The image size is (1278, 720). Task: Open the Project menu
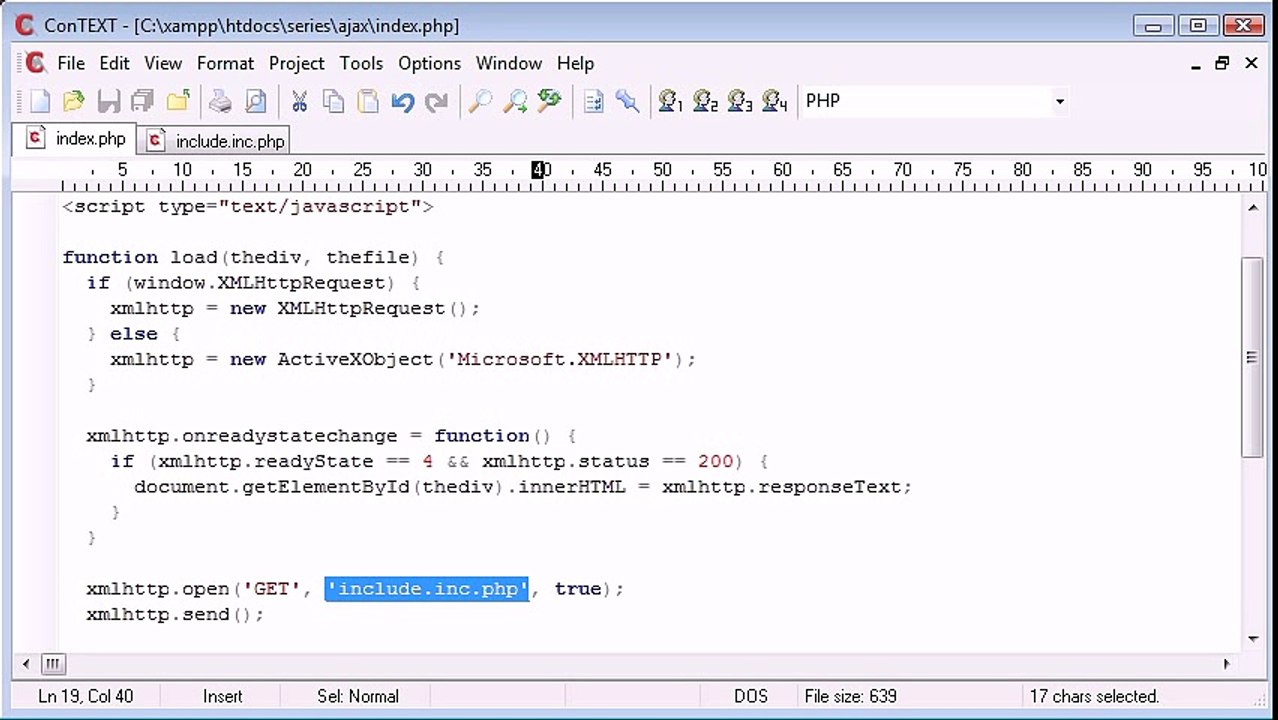tap(296, 63)
